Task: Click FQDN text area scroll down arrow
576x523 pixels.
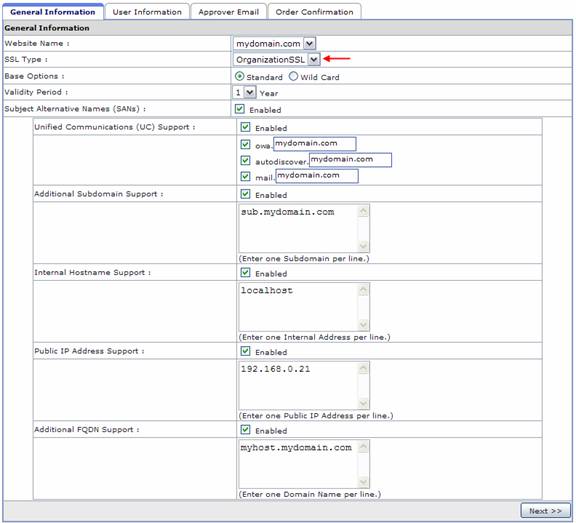Action: pos(363,481)
